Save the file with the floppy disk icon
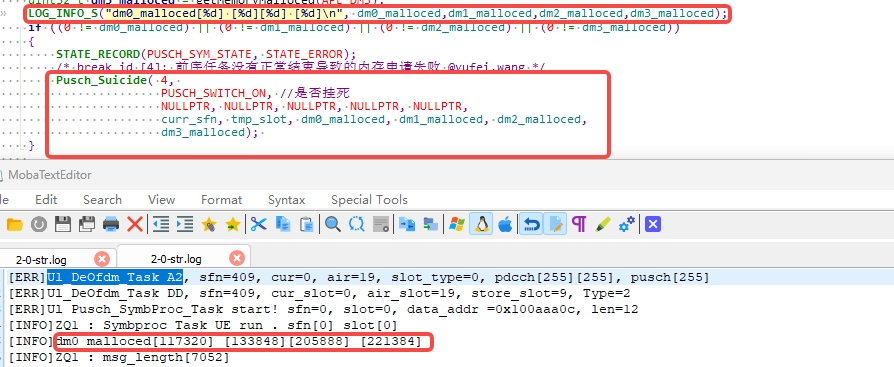 (x=63, y=225)
